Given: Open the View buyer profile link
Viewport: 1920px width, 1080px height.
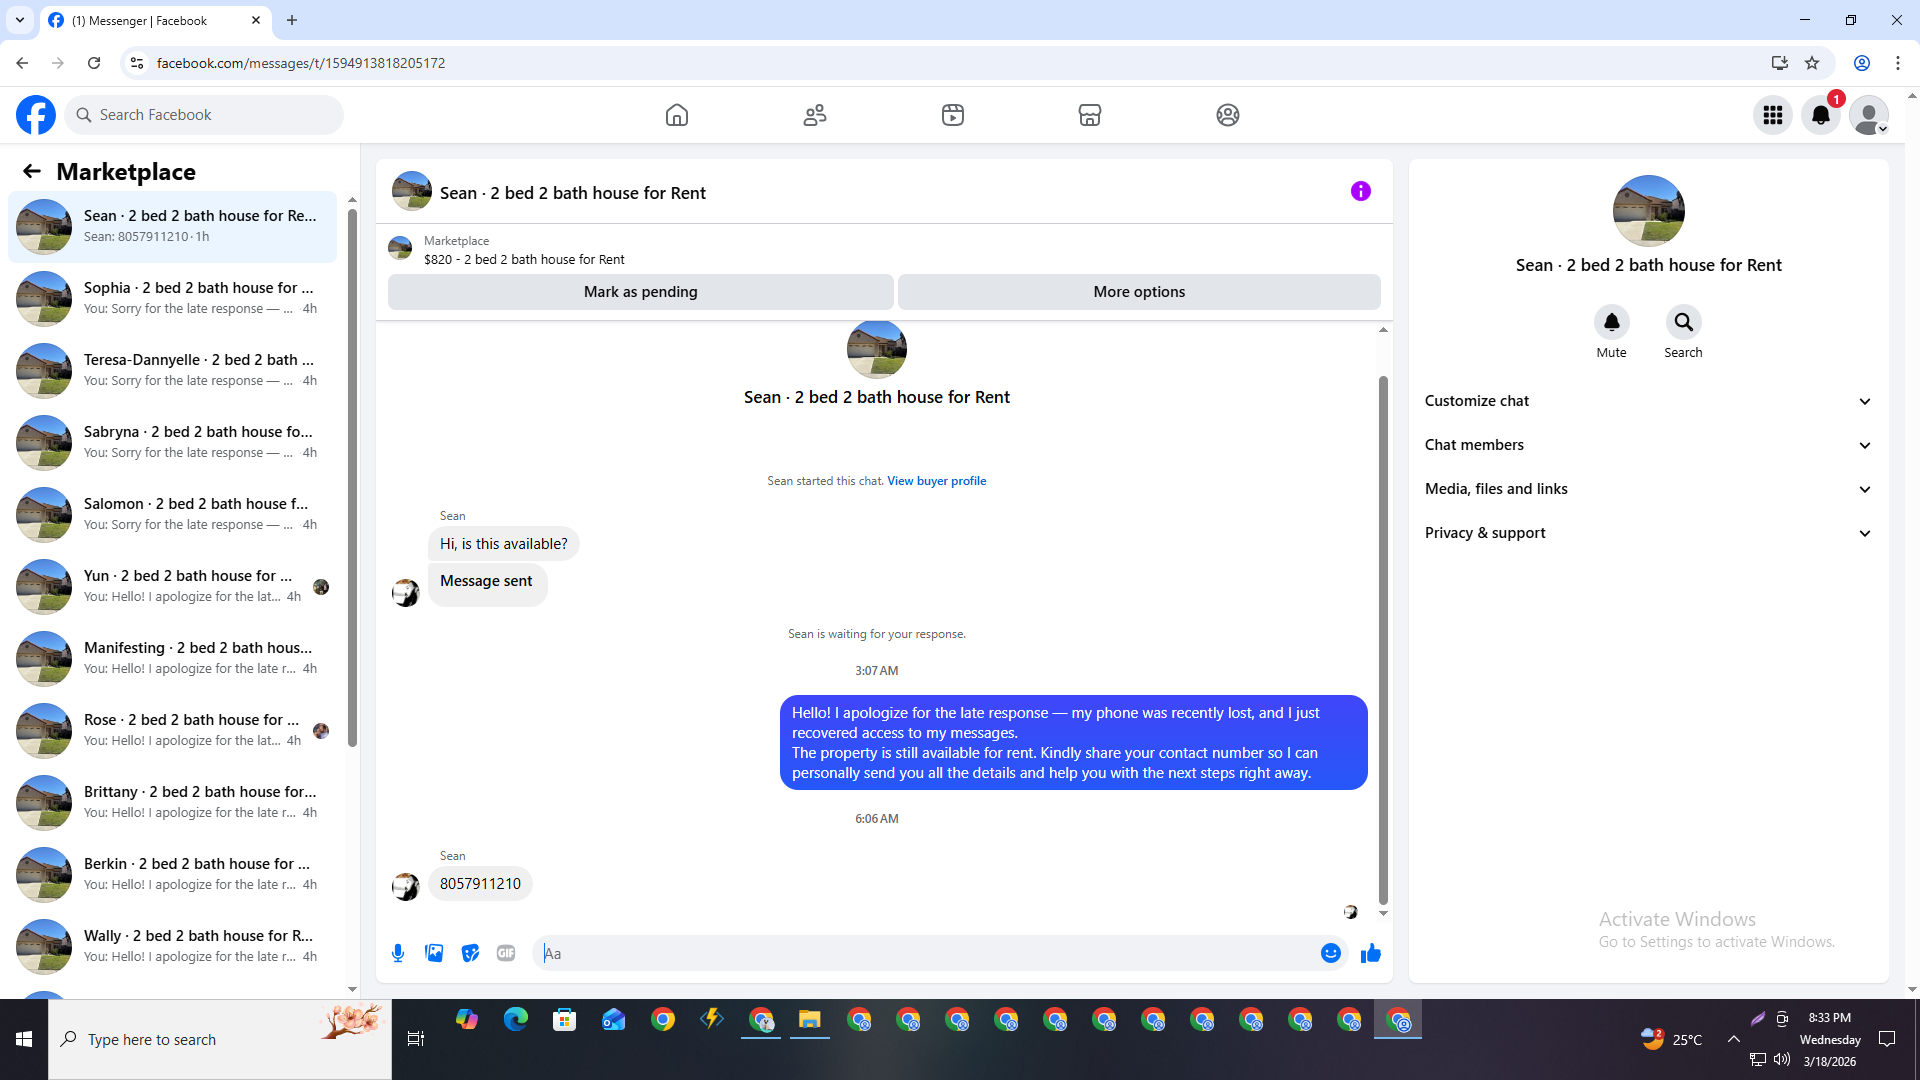Looking at the screenshot, I should click(x=936, y=481).
